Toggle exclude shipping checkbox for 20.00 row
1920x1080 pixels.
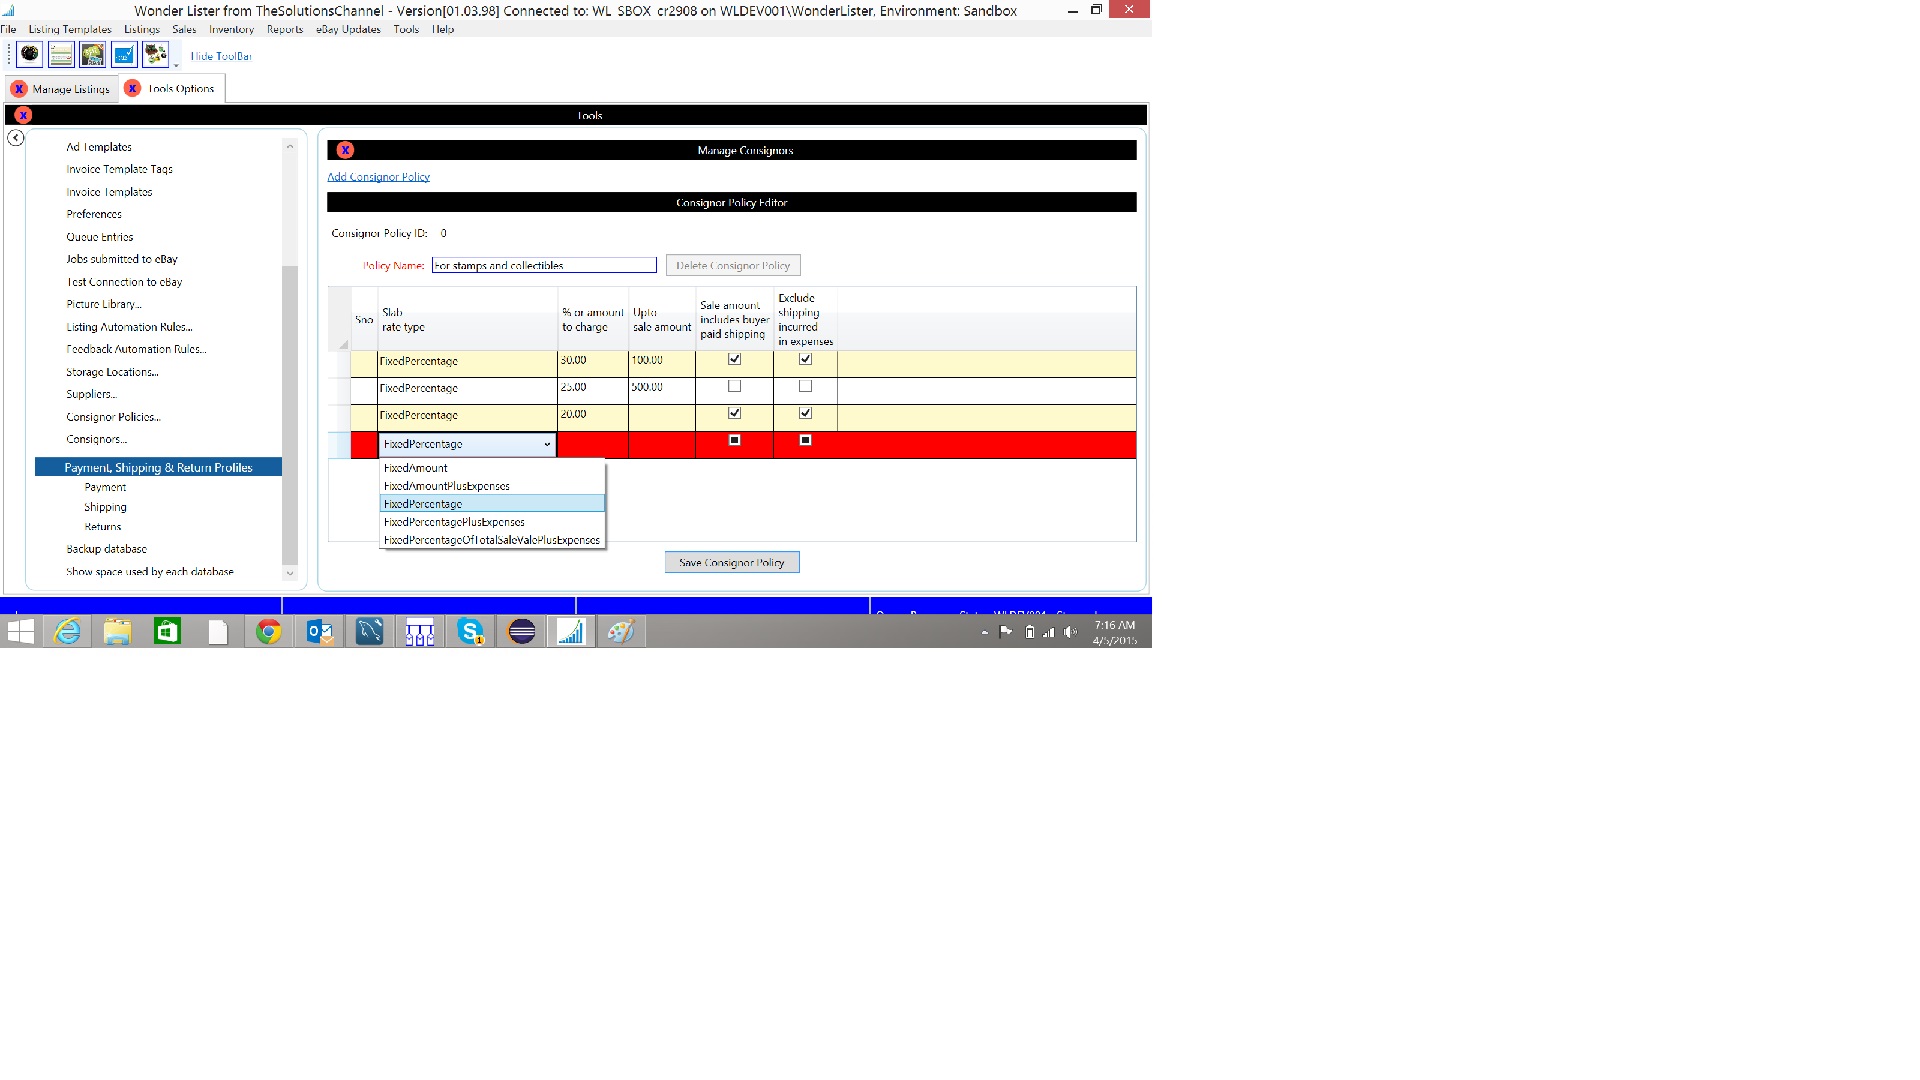[x=805, y=413]
